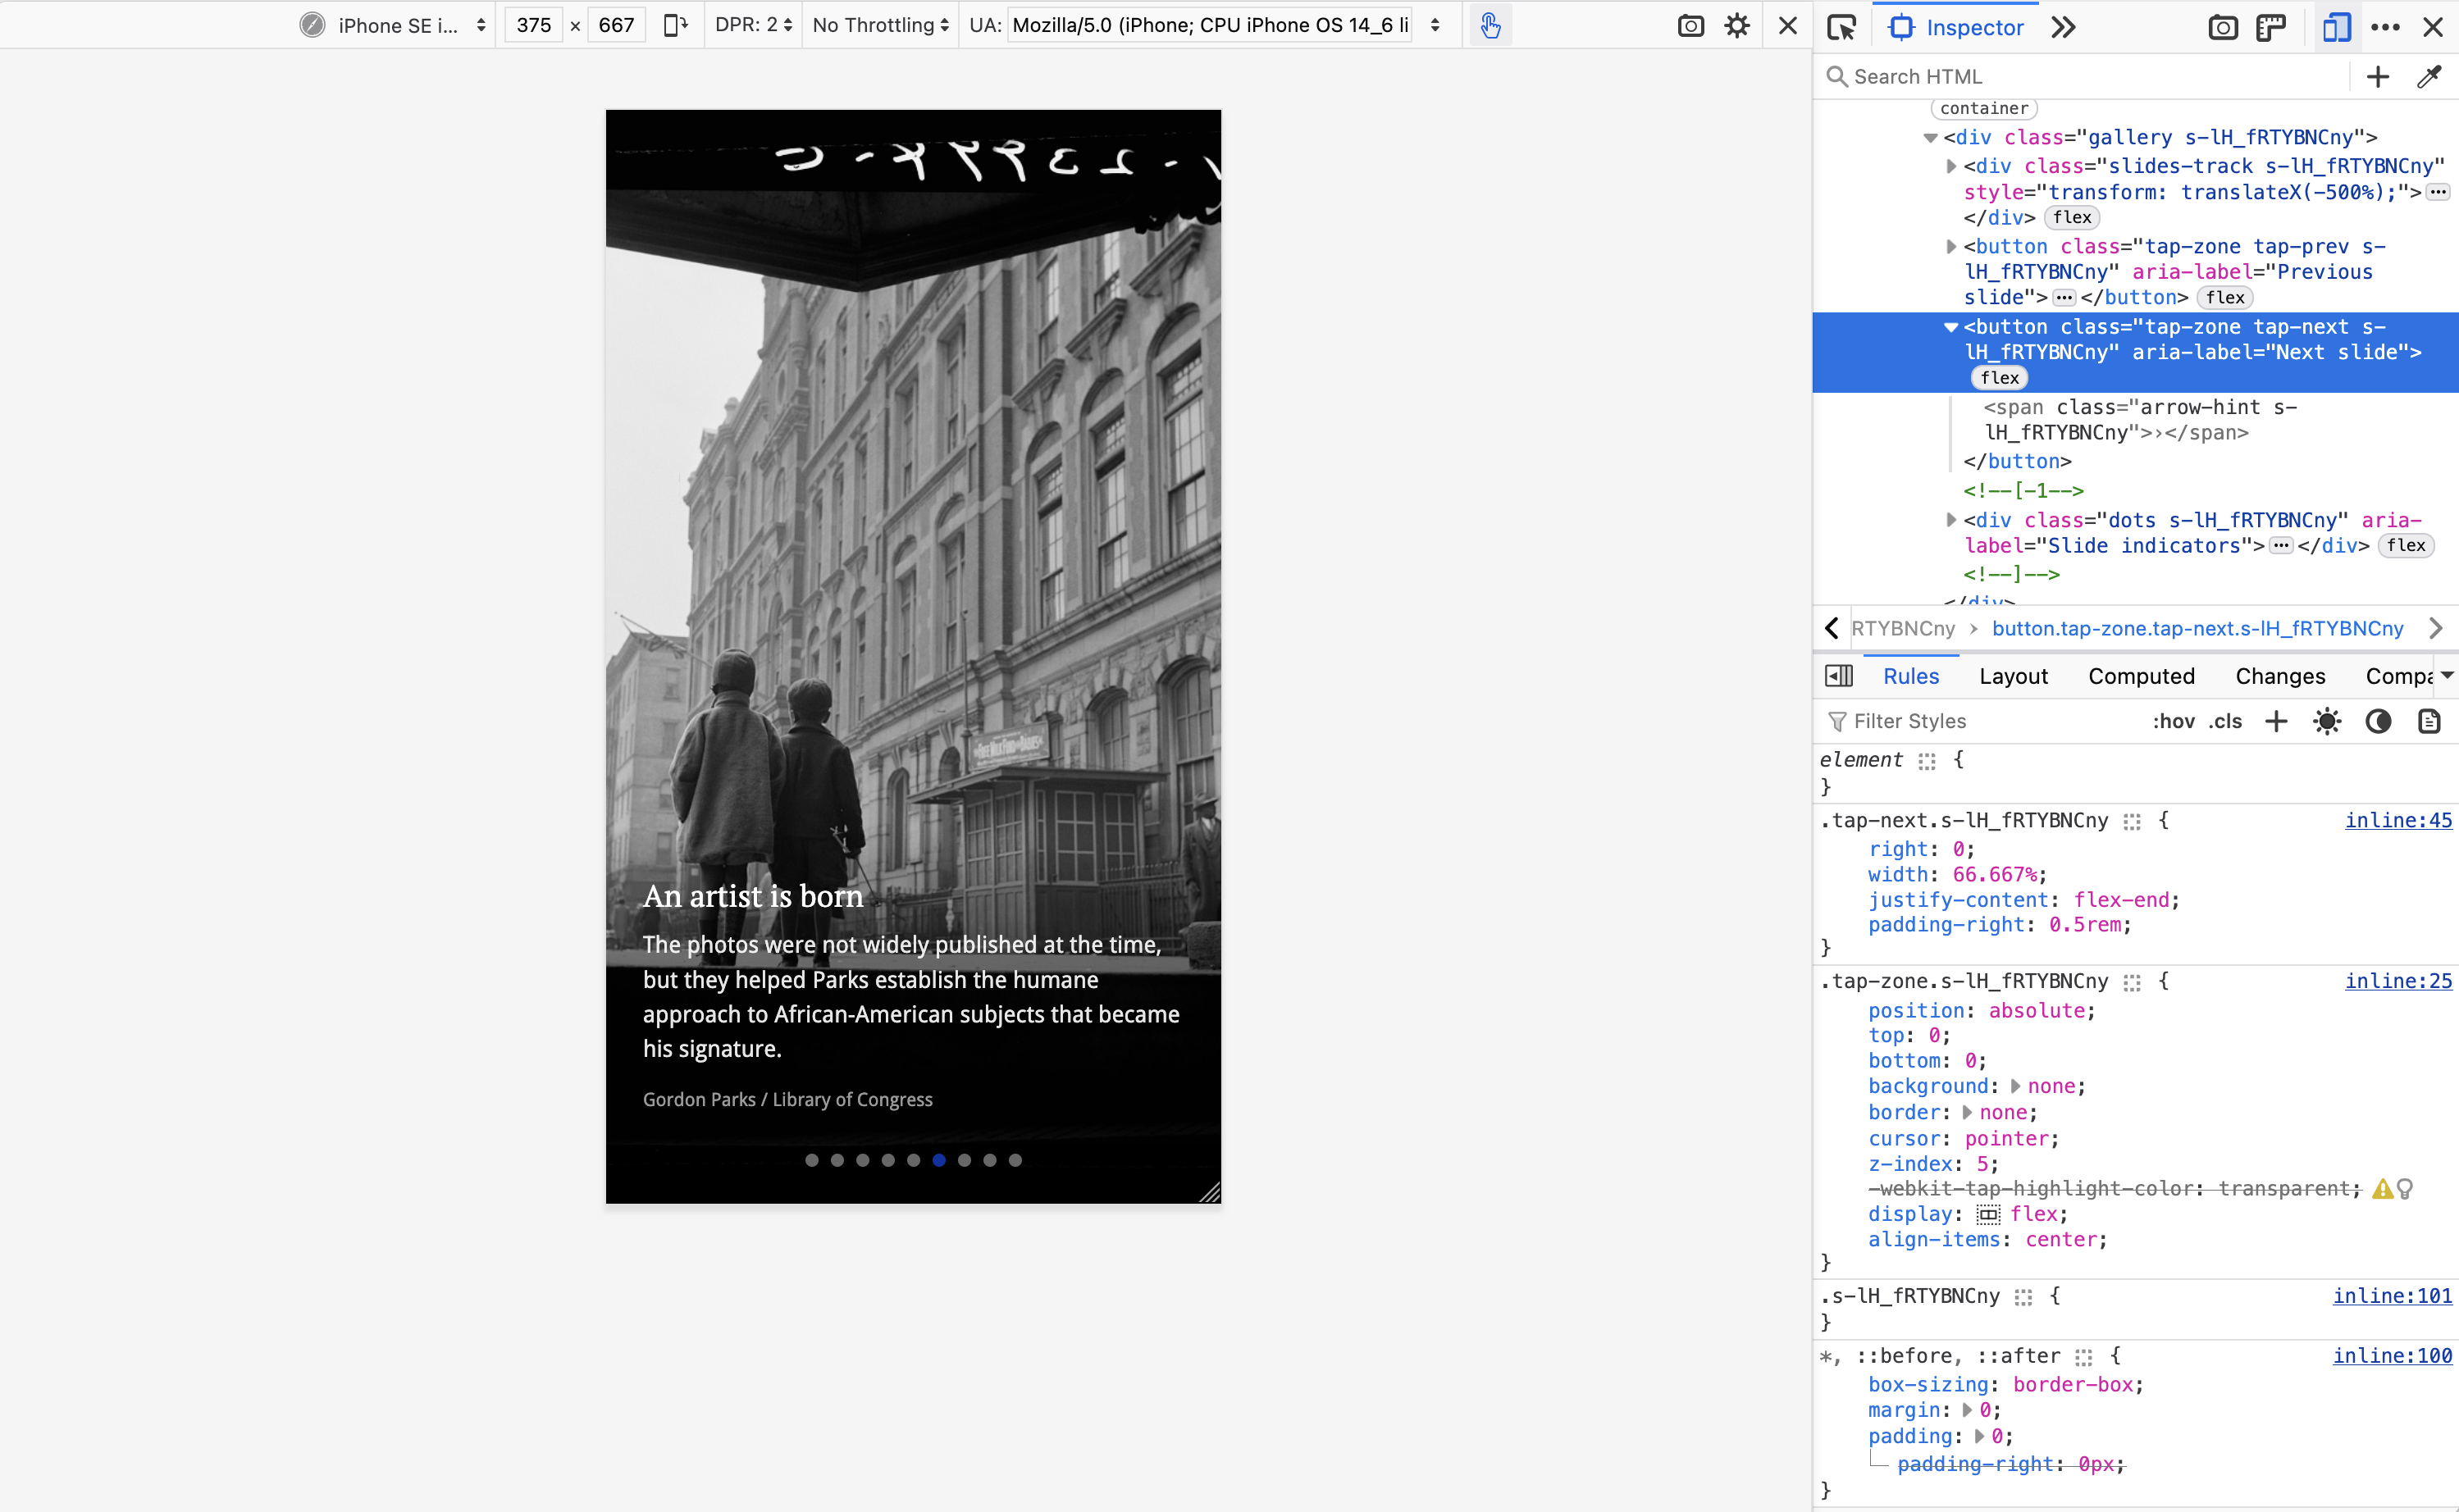Toggle flex badge on slides-track div
Image resolution: width=2459 pixels, height=1512 pixels.
(2072, 217)
